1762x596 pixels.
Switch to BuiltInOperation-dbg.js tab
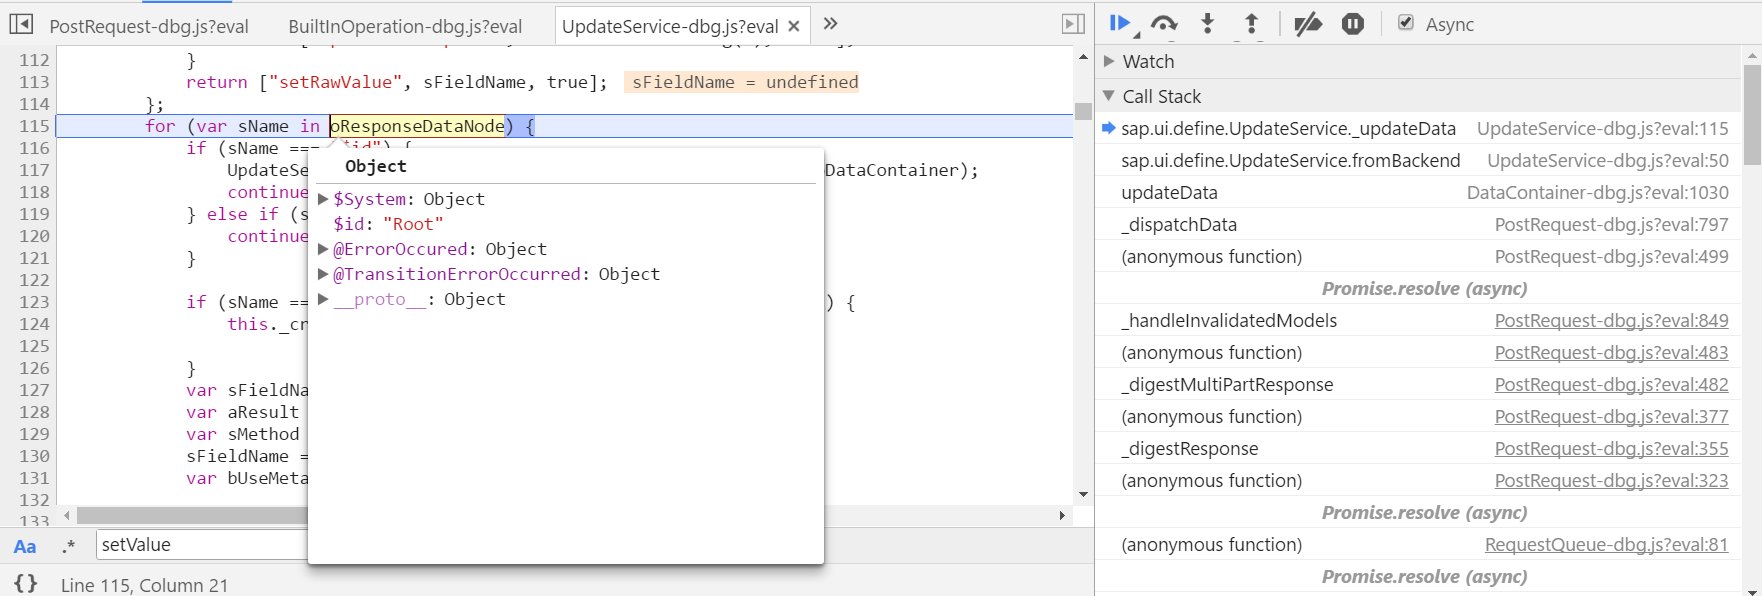click(x=405, y=27)
